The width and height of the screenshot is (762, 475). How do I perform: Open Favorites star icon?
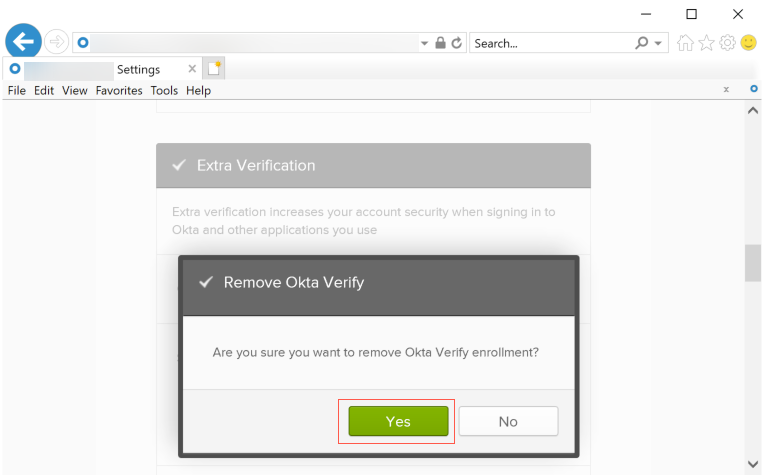(x=706, y=43)
